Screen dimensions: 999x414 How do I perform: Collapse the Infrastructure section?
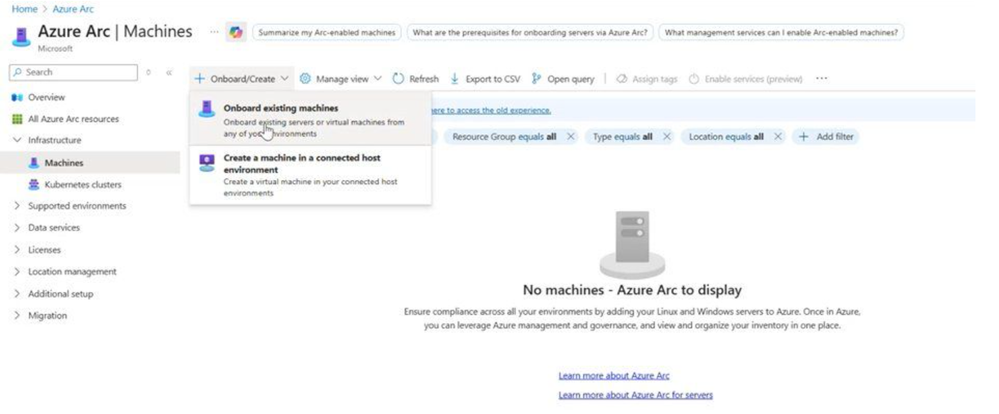17,140
